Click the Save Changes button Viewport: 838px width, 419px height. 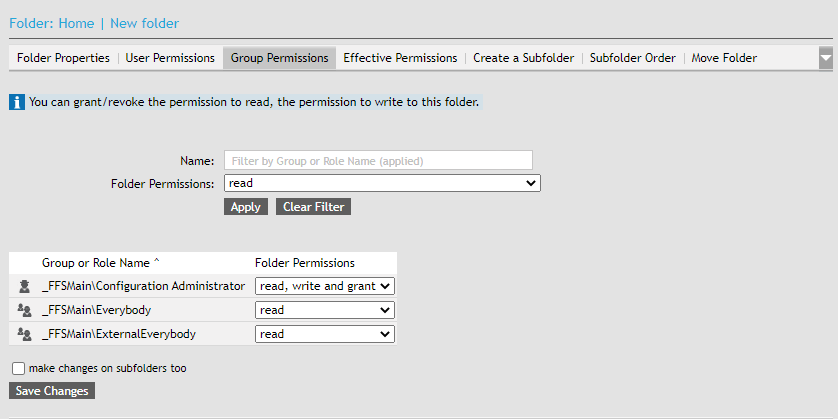point(52,391)
